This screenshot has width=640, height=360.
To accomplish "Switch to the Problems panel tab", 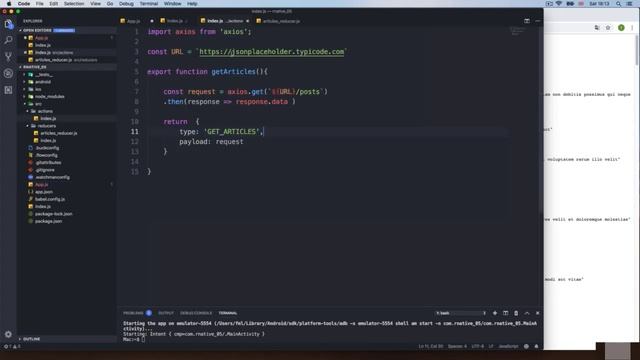I will tap(133, 313).
